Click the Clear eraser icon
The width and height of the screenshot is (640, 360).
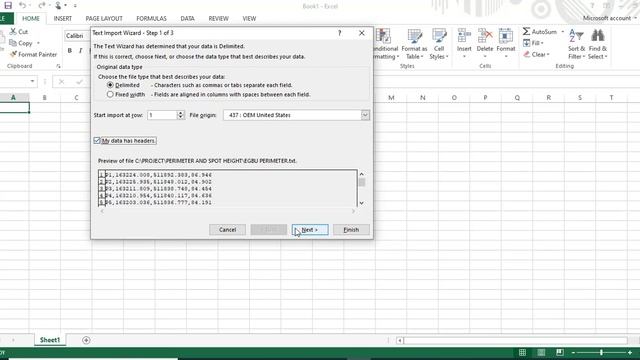click(527, 54)
